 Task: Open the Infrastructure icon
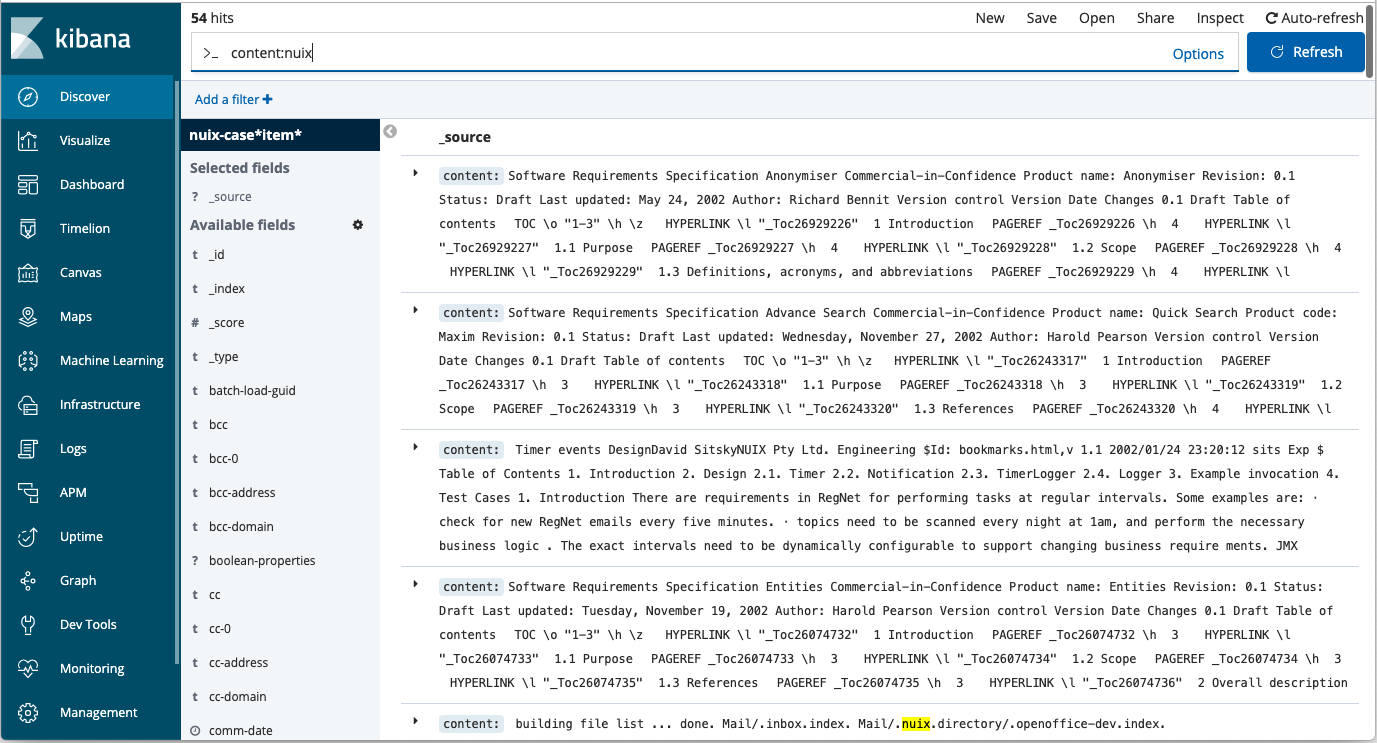(x=28, y=405)
